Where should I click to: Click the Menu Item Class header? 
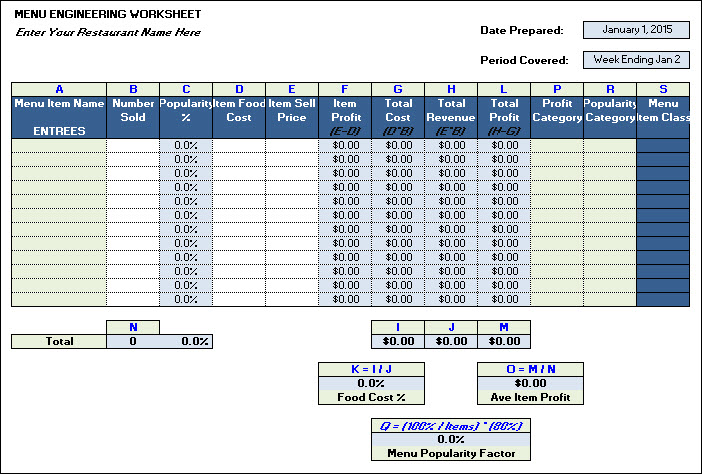pyautogui.click(x=663, y=117)
